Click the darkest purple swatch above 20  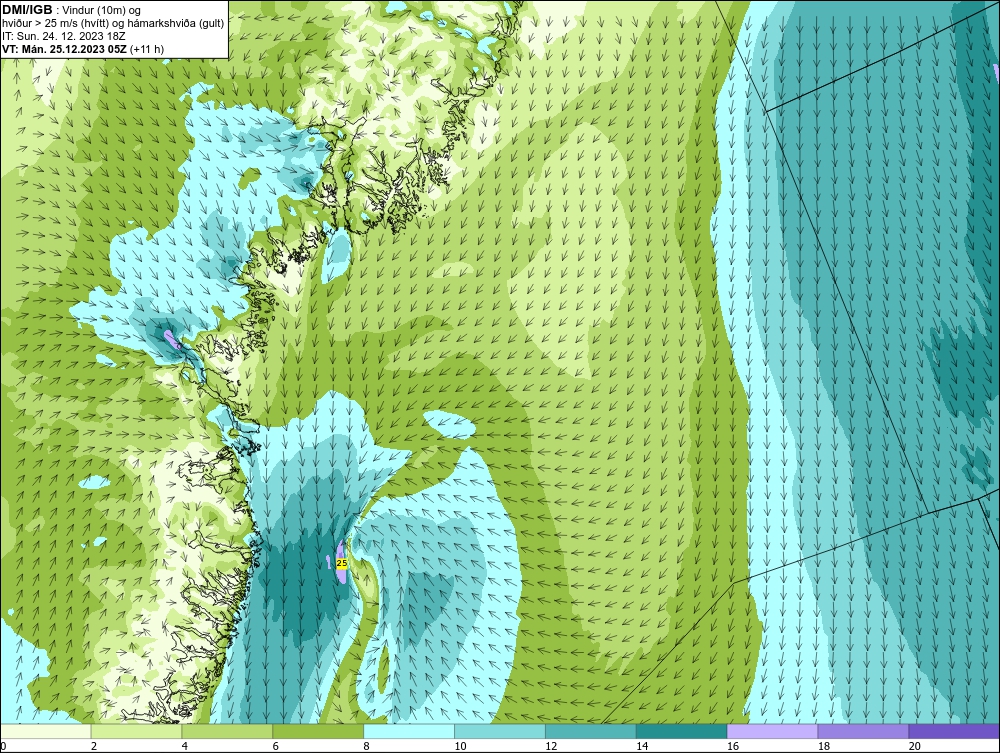tap(954, 731)
